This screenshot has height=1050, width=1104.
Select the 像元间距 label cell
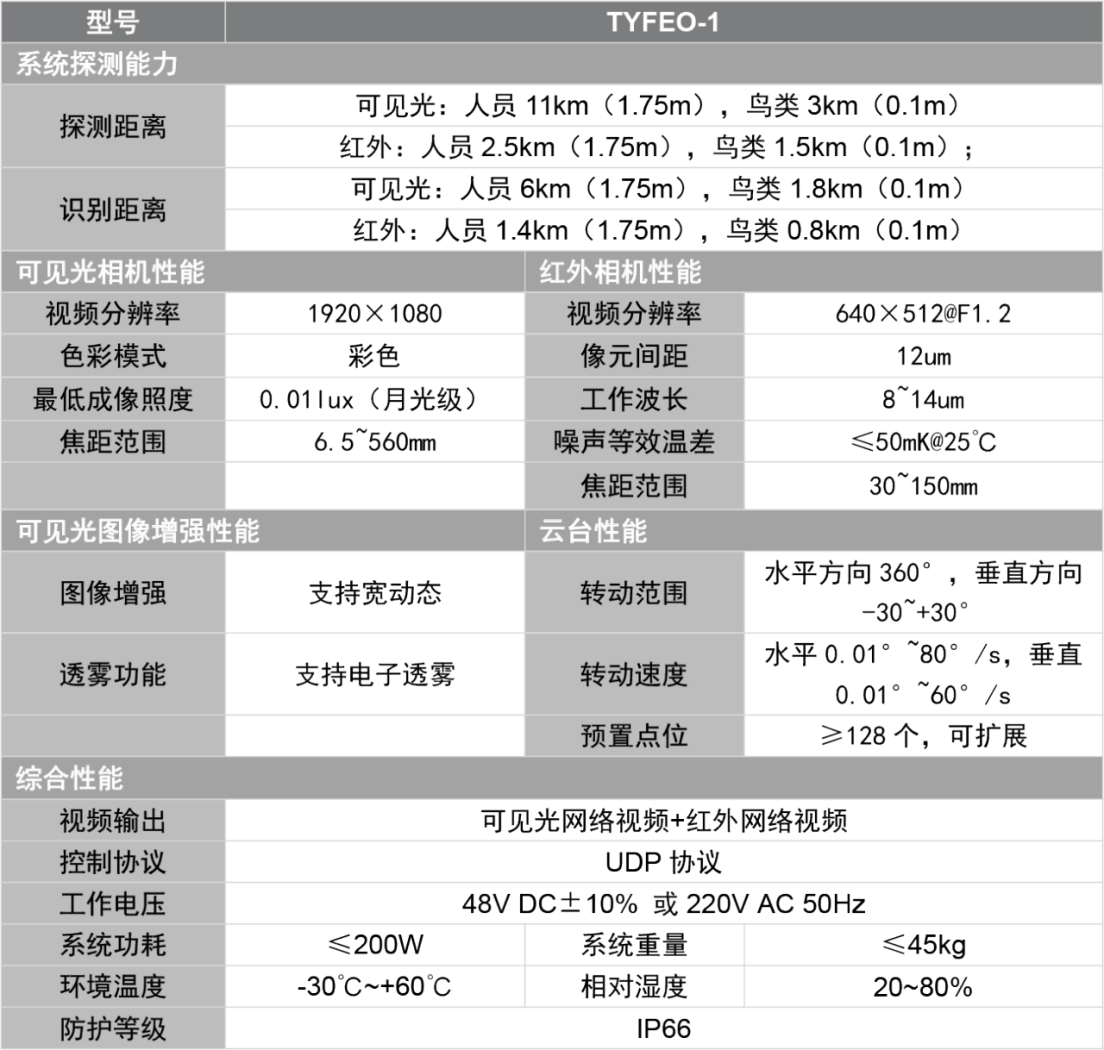pyautogui.click(x=634, y=356)
